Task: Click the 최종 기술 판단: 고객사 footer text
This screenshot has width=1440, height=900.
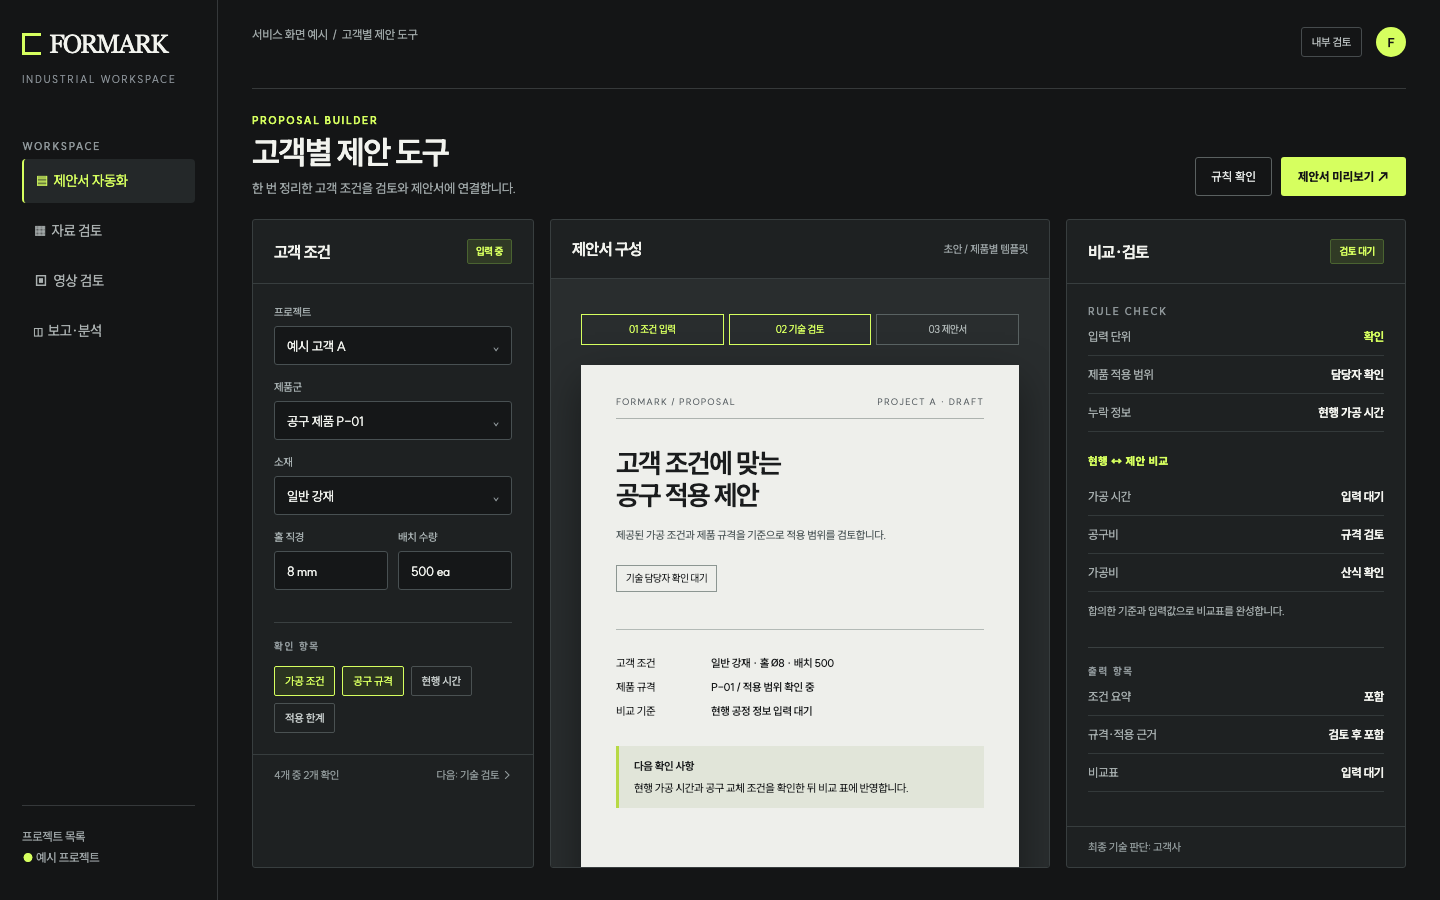Action: point(1134,847)
